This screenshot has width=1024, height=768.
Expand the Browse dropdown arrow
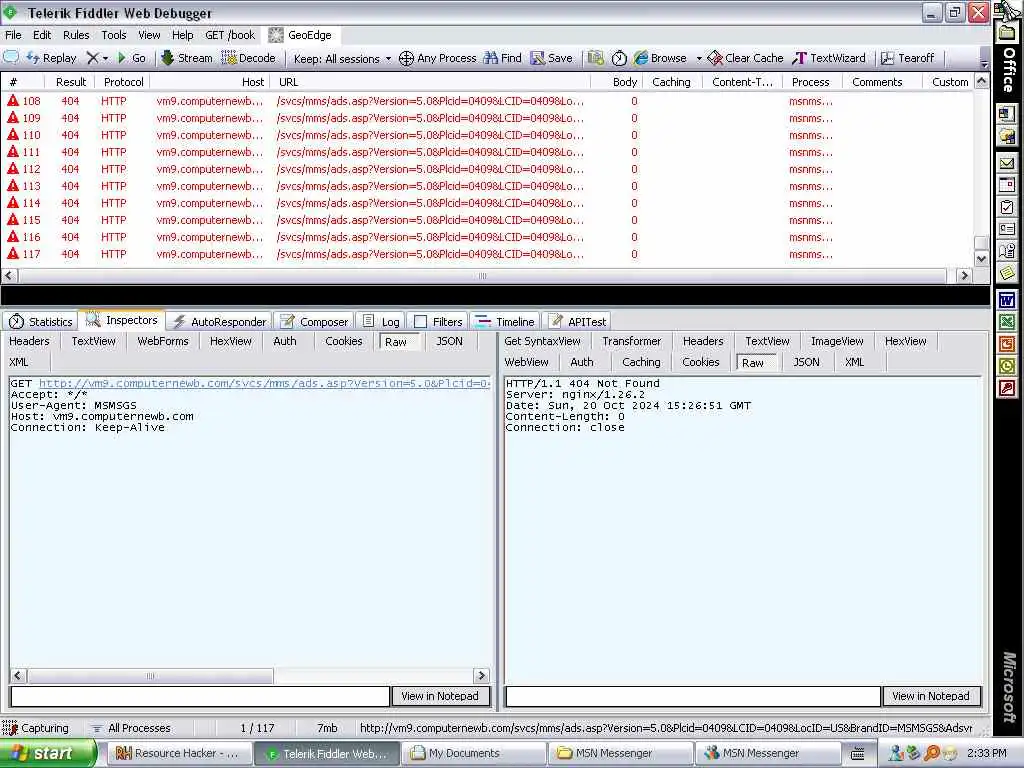coord(699,59)
